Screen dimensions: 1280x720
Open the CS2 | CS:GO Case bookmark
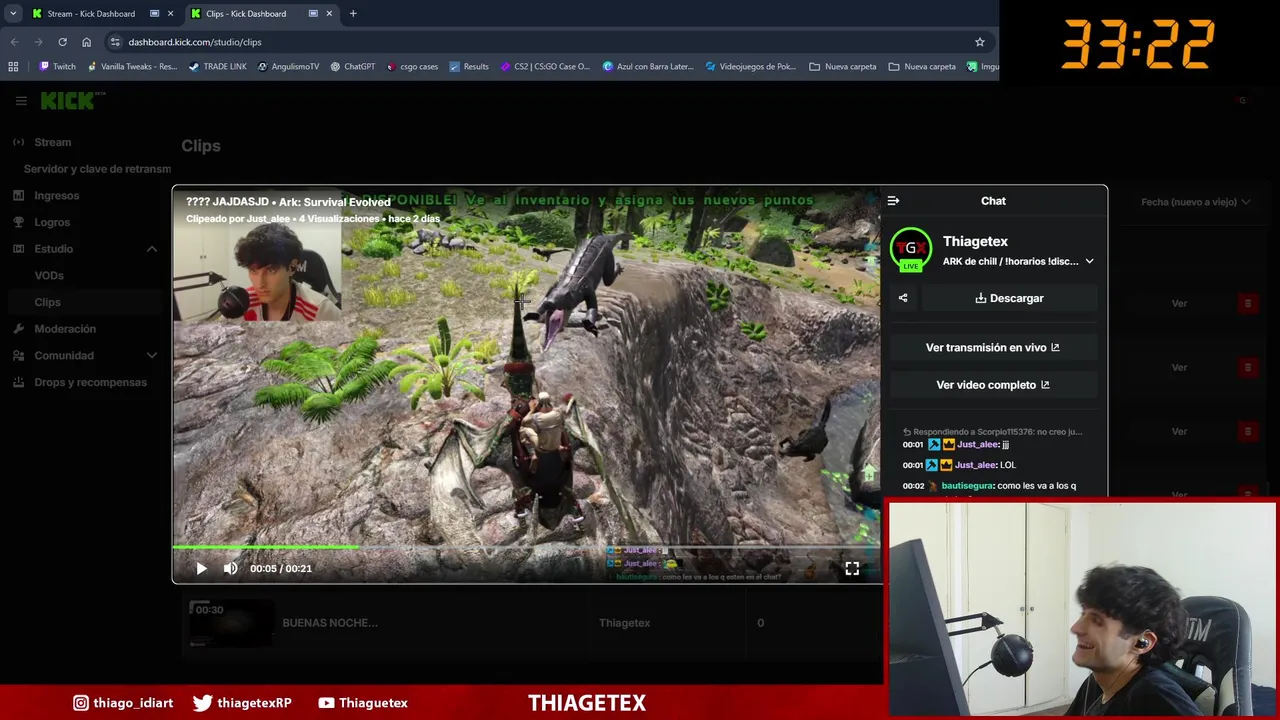[545, 67]
